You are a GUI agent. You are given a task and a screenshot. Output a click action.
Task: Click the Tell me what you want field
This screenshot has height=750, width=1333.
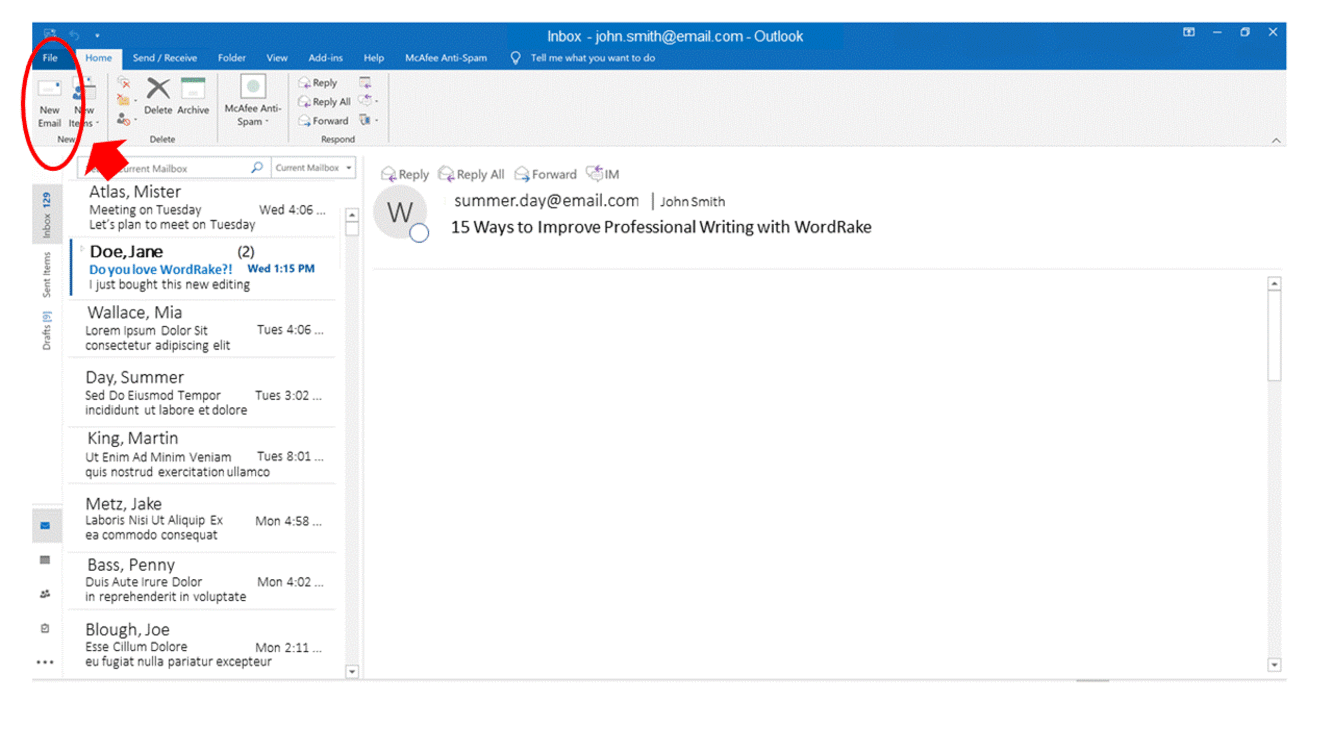click(x=592, y=58)
